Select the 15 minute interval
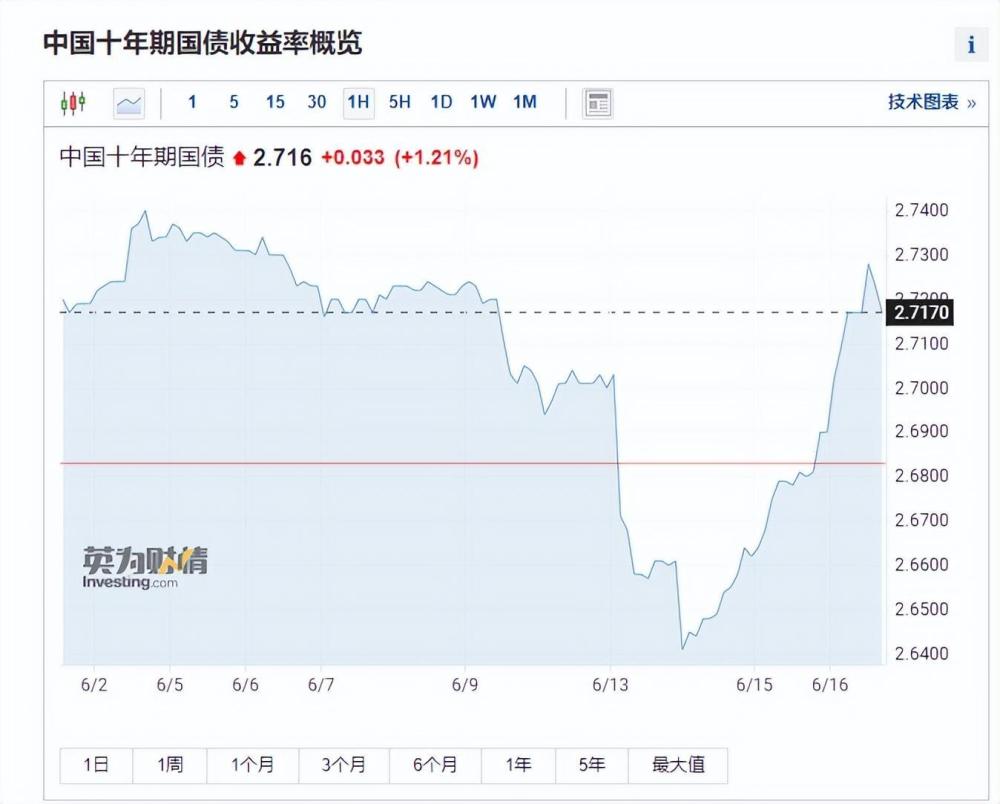Screen dimensions: 1000x804 pos(275,102)
